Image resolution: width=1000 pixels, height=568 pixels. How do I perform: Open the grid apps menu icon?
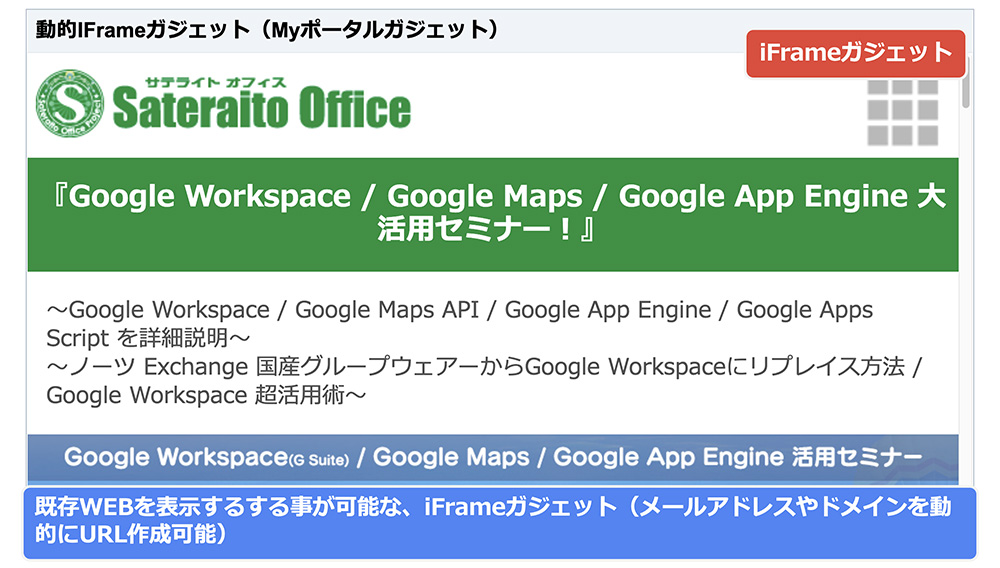(902, 113)
